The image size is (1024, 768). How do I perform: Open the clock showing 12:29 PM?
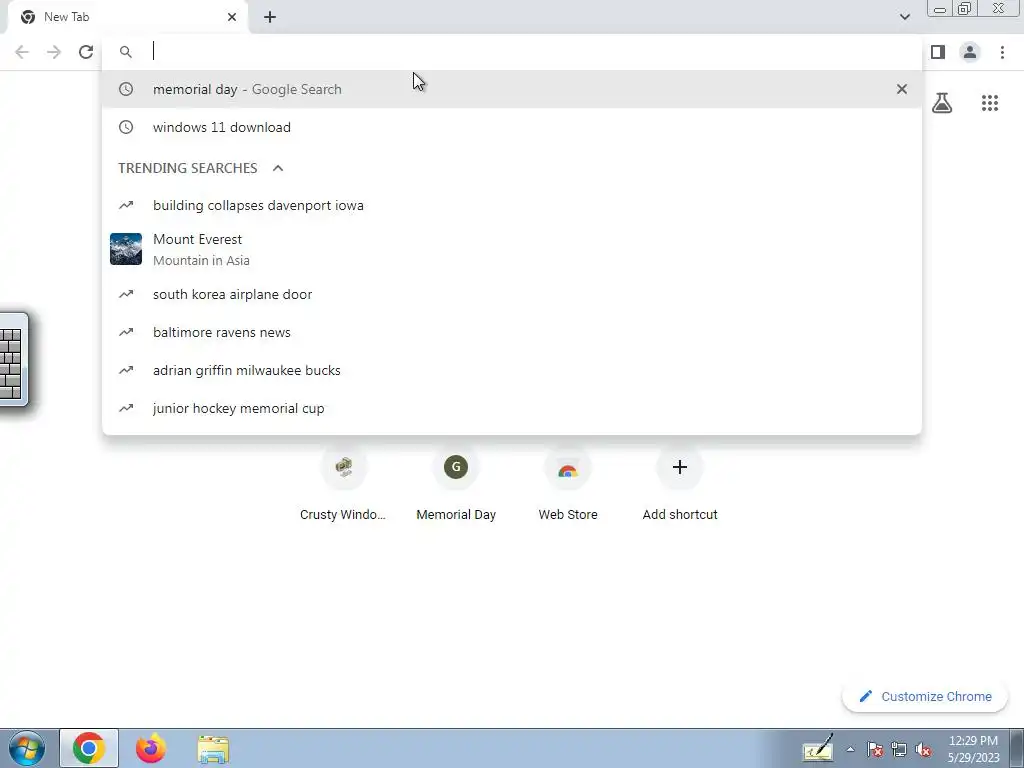click(973, 749)
